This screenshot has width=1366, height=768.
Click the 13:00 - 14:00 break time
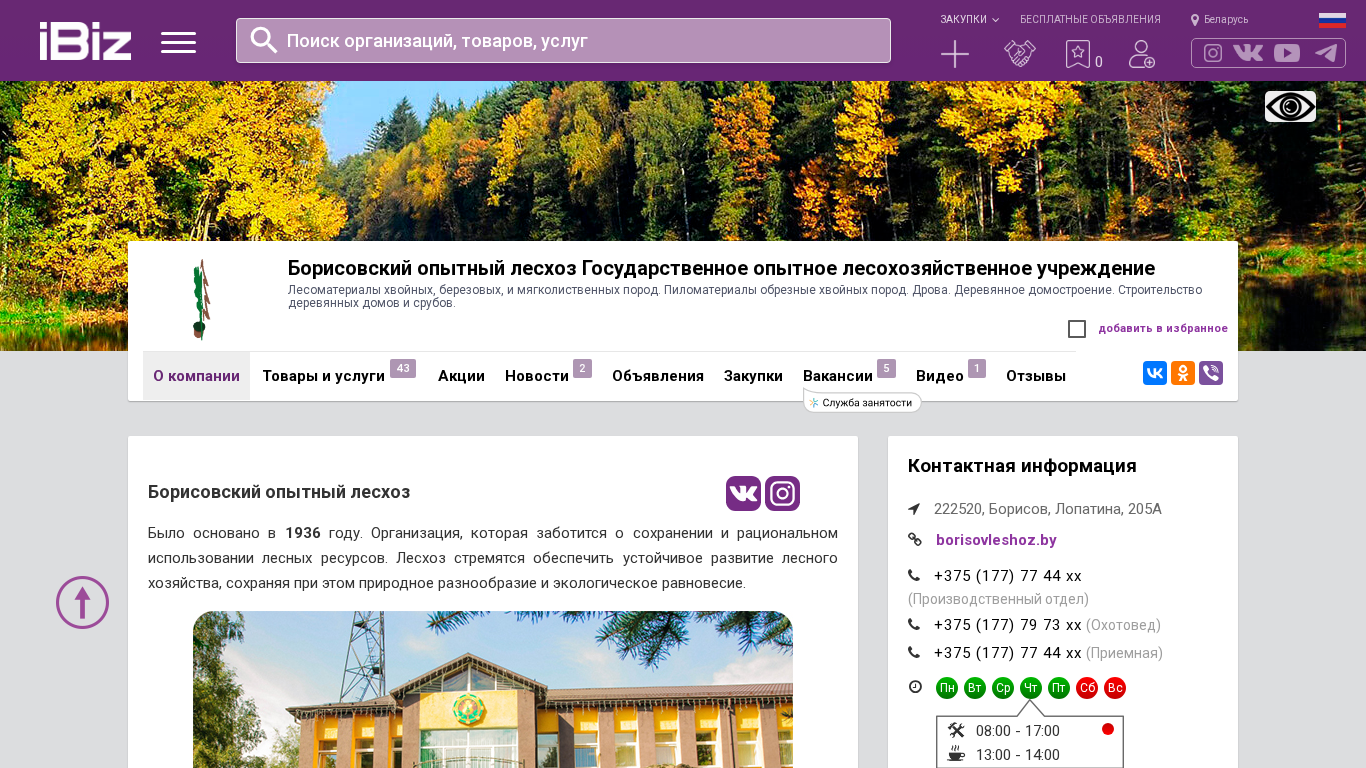[1018, 755]
